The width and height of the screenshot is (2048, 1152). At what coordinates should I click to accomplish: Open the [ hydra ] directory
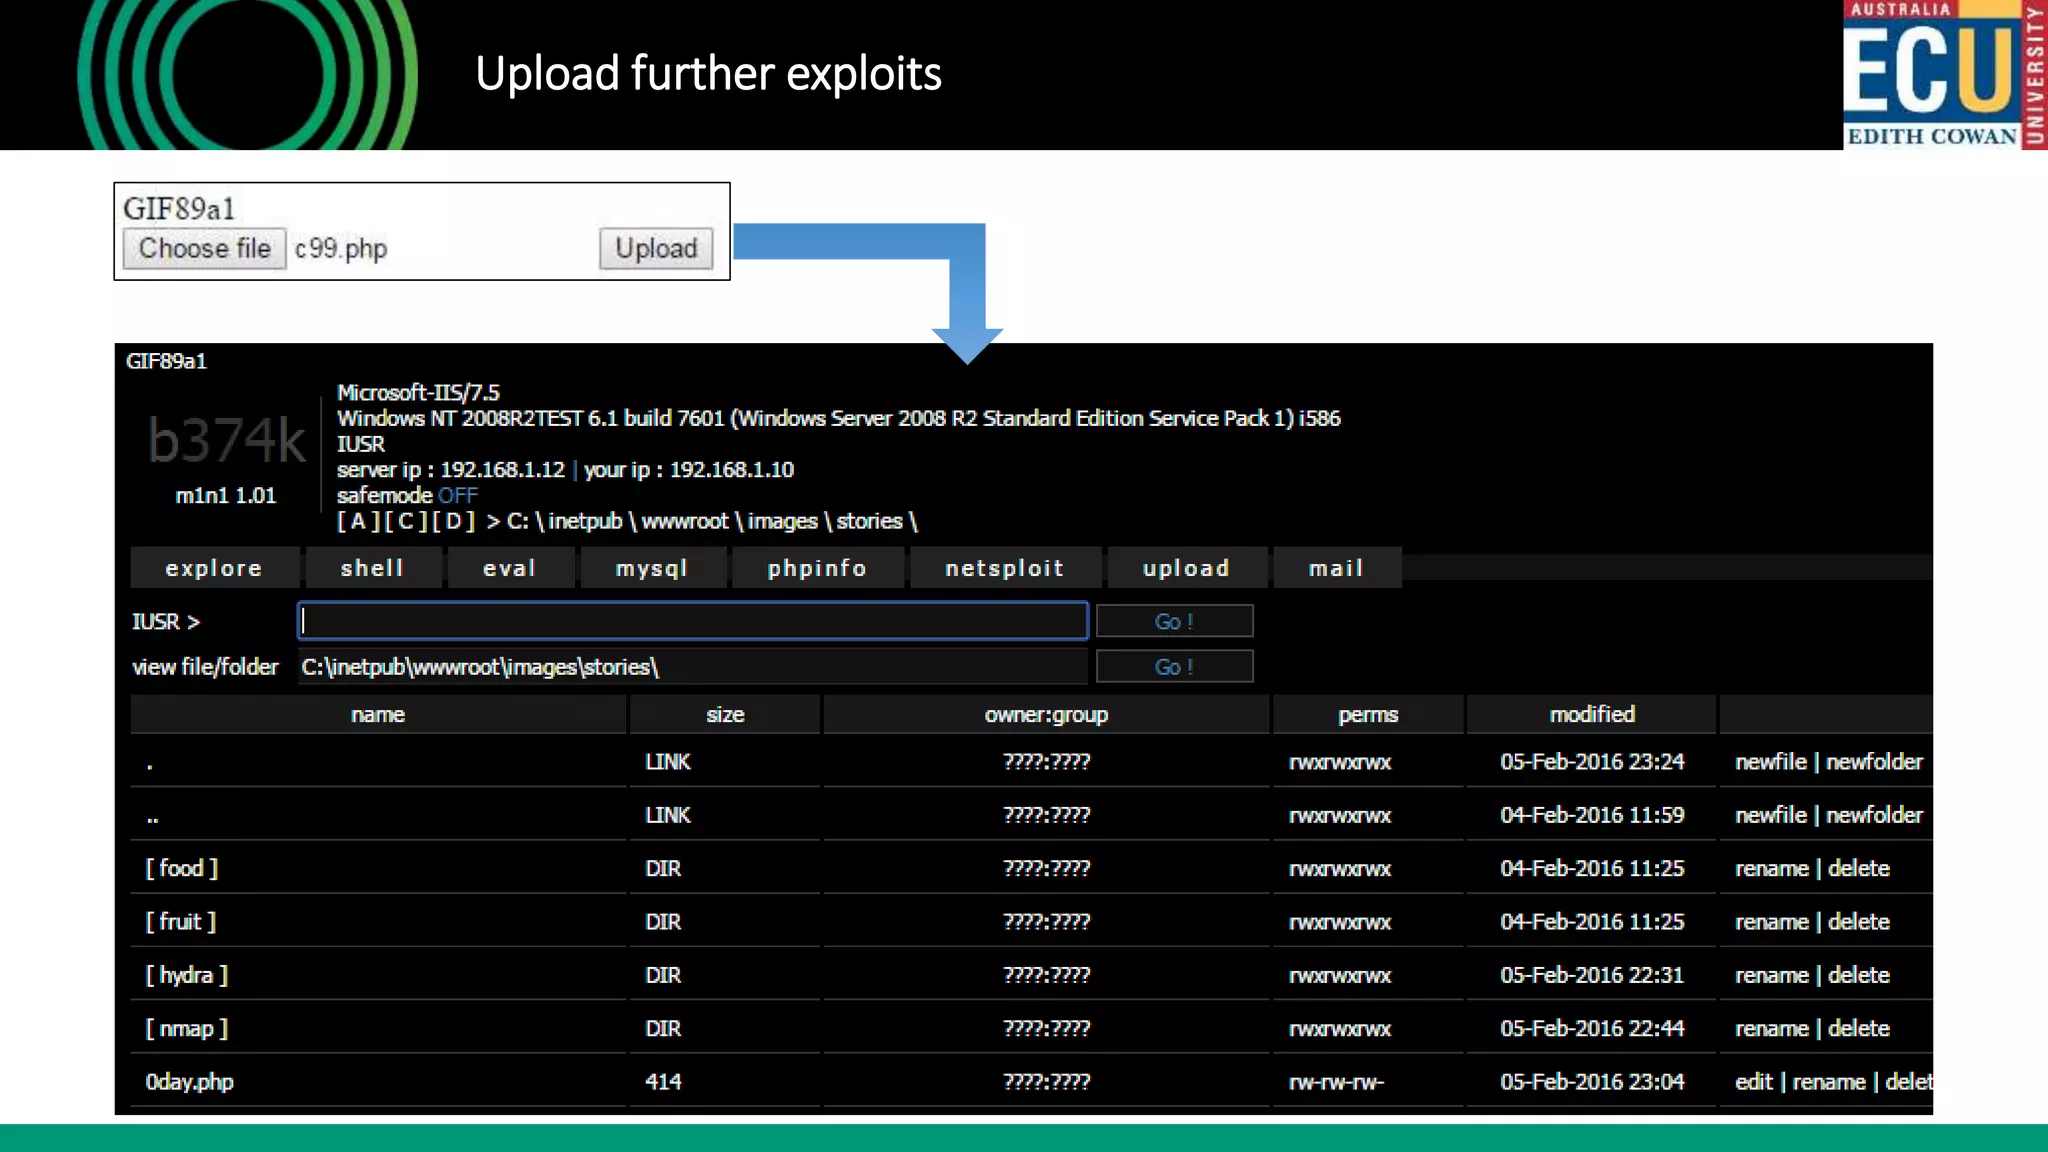tap(187, 975)
